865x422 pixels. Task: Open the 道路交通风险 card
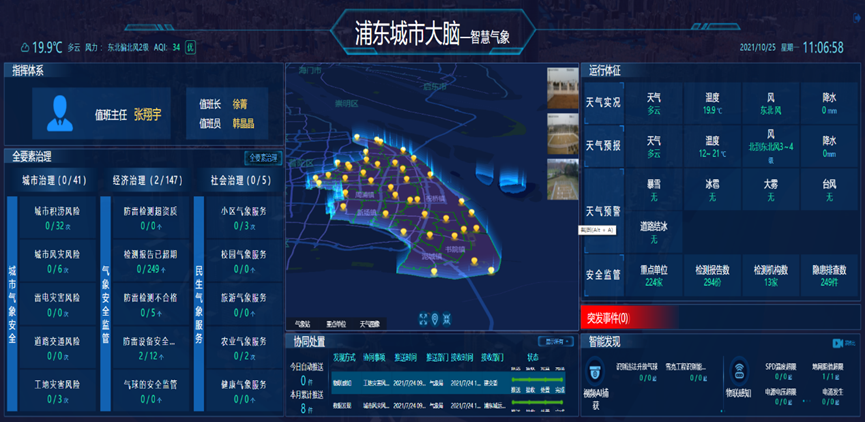[x=57, y=348]
